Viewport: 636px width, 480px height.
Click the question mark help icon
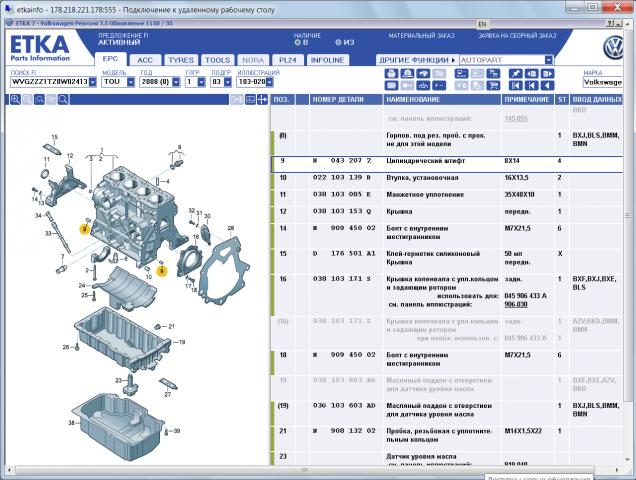[610, 24]
